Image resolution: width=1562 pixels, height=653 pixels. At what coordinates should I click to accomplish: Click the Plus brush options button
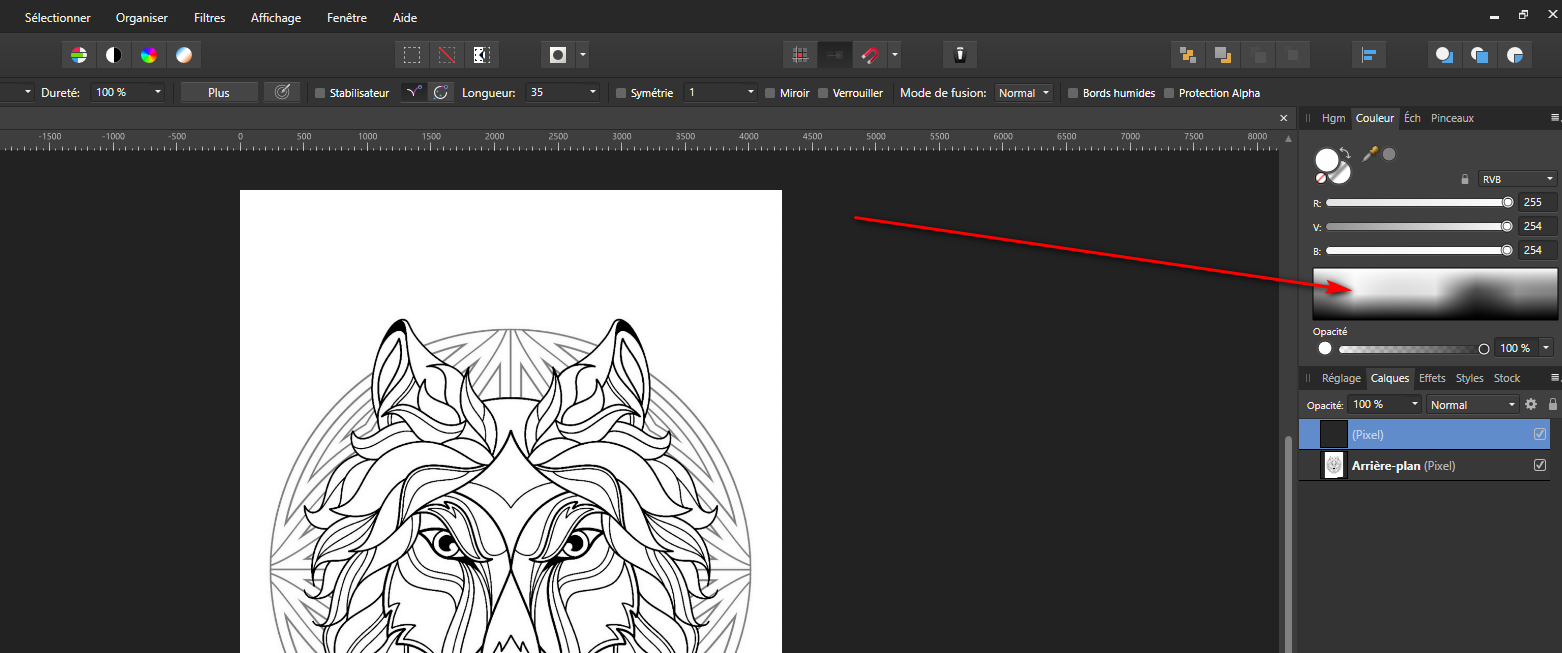219,92
